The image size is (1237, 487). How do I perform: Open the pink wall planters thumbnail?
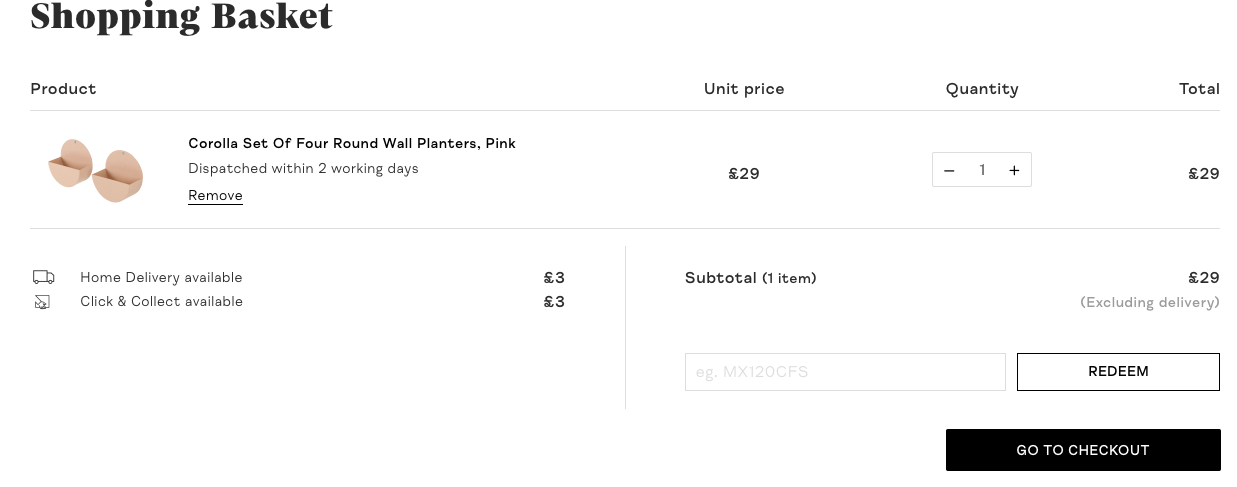pyautogui.click(x=96, y=171)
